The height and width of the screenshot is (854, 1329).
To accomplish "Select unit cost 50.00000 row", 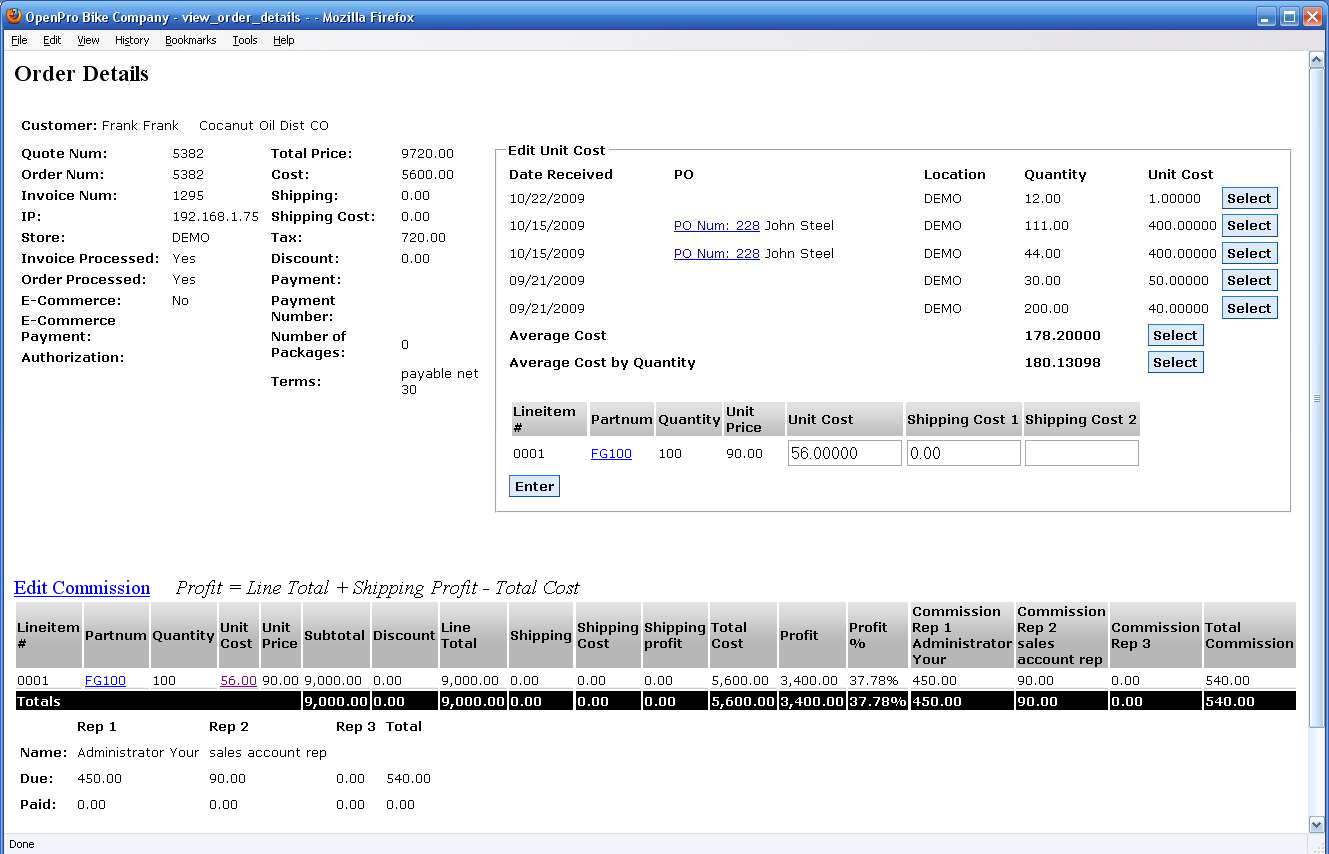I will (x=1249, y=281).
